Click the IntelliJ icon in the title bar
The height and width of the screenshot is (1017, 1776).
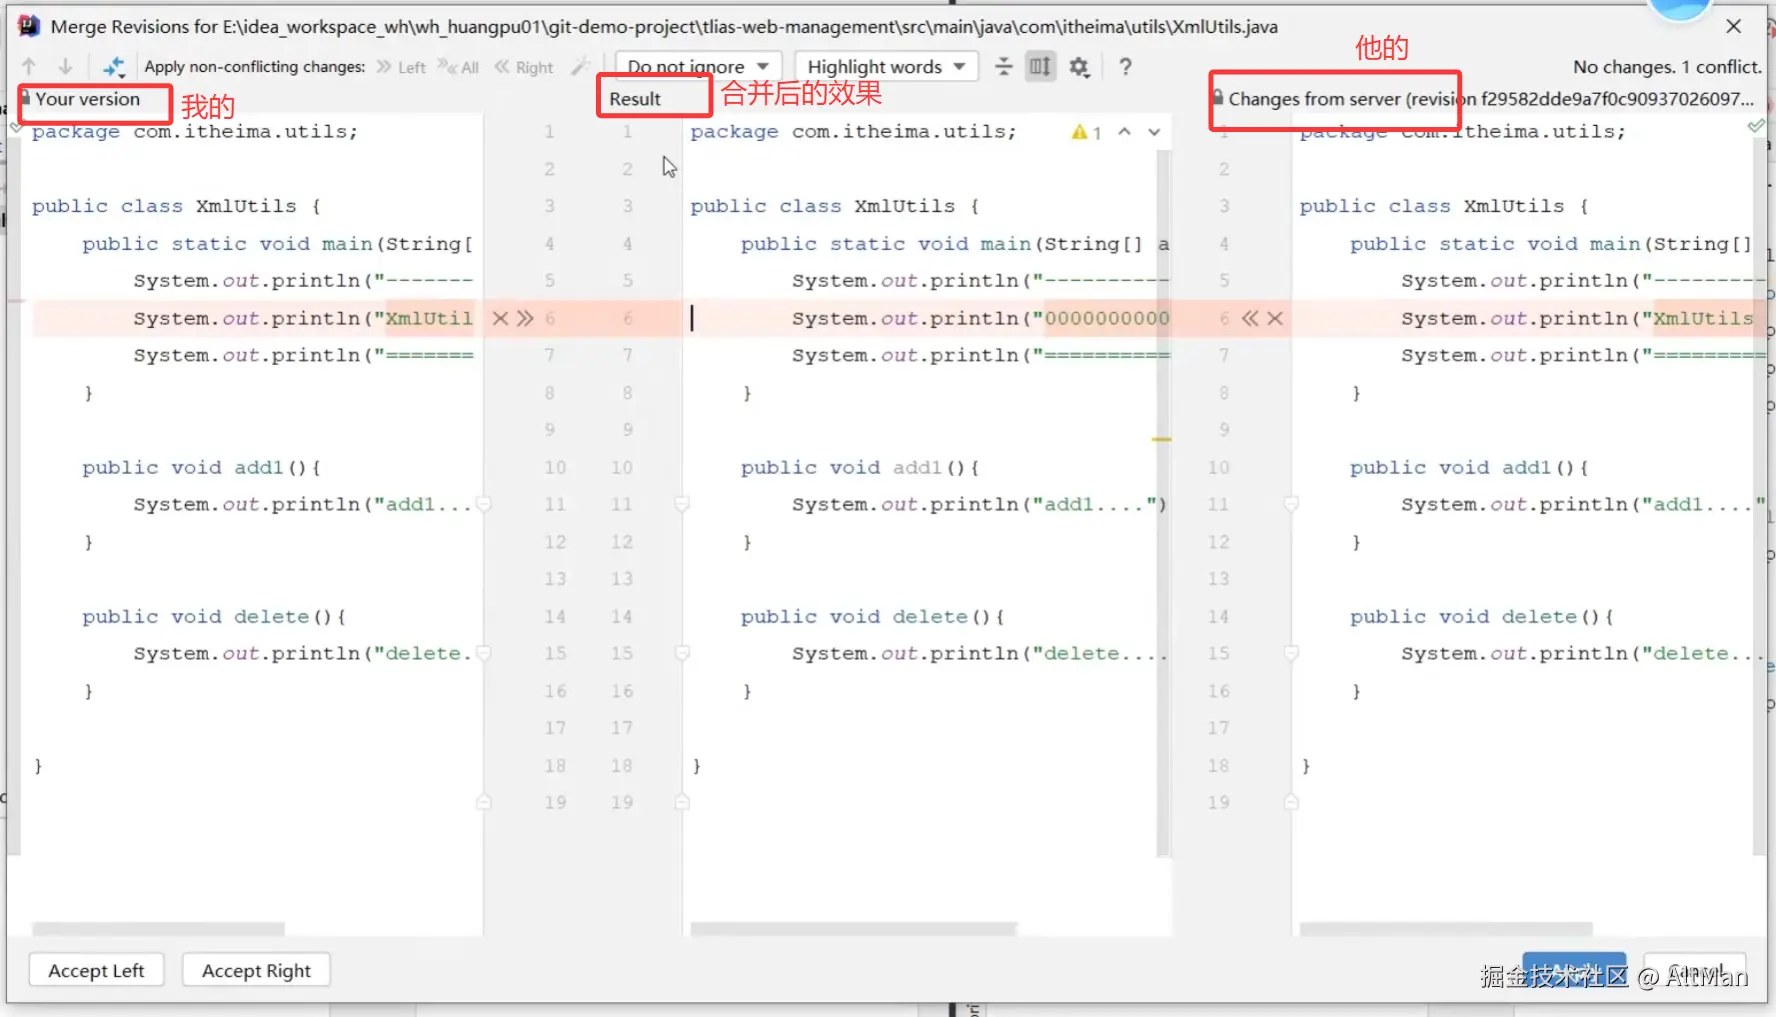[29, 26]
